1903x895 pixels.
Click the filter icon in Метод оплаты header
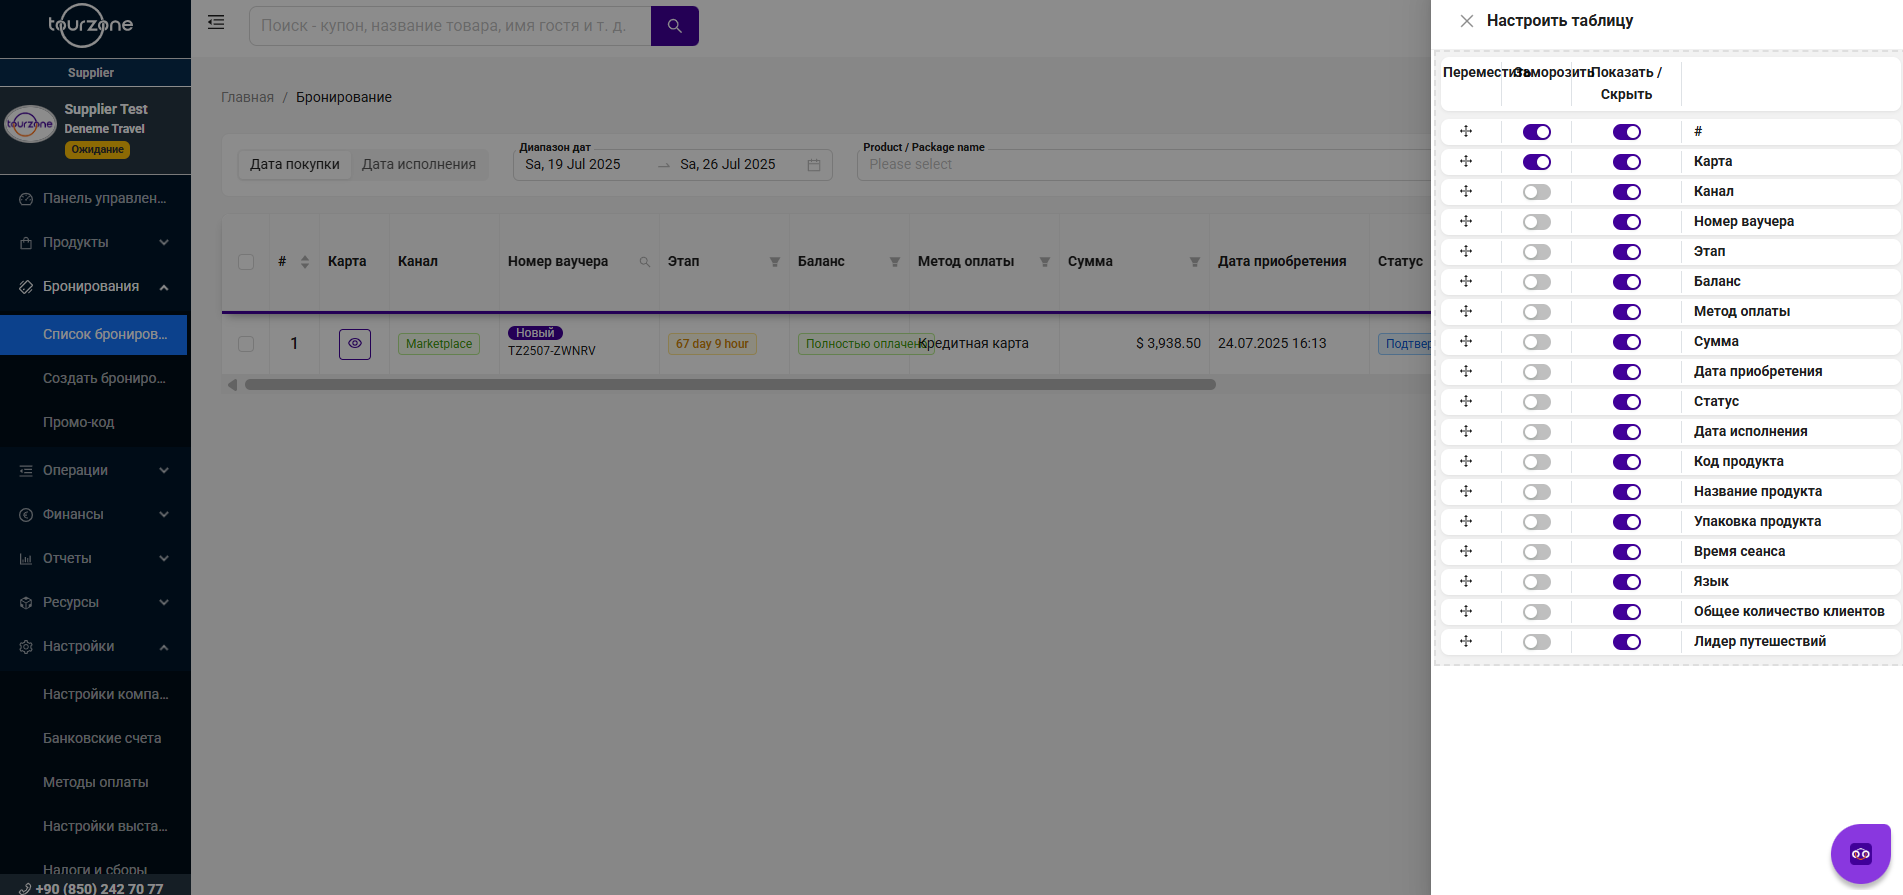1045,262
